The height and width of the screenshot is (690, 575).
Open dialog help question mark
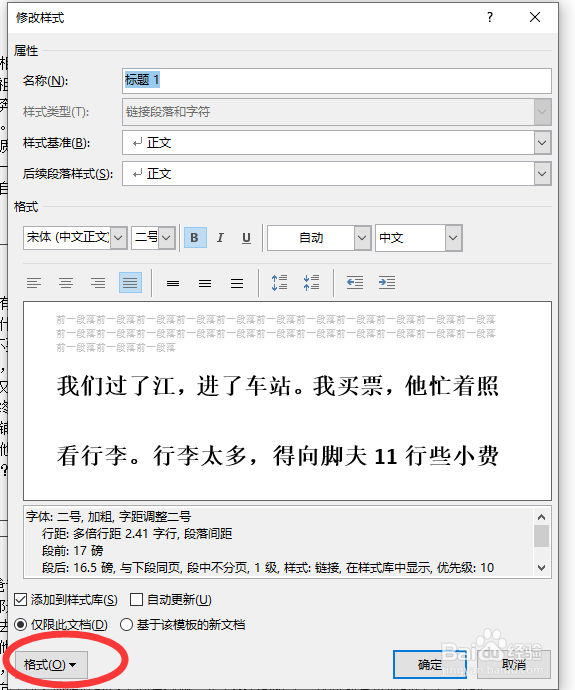pyautogui.click(x=490, y=18)
